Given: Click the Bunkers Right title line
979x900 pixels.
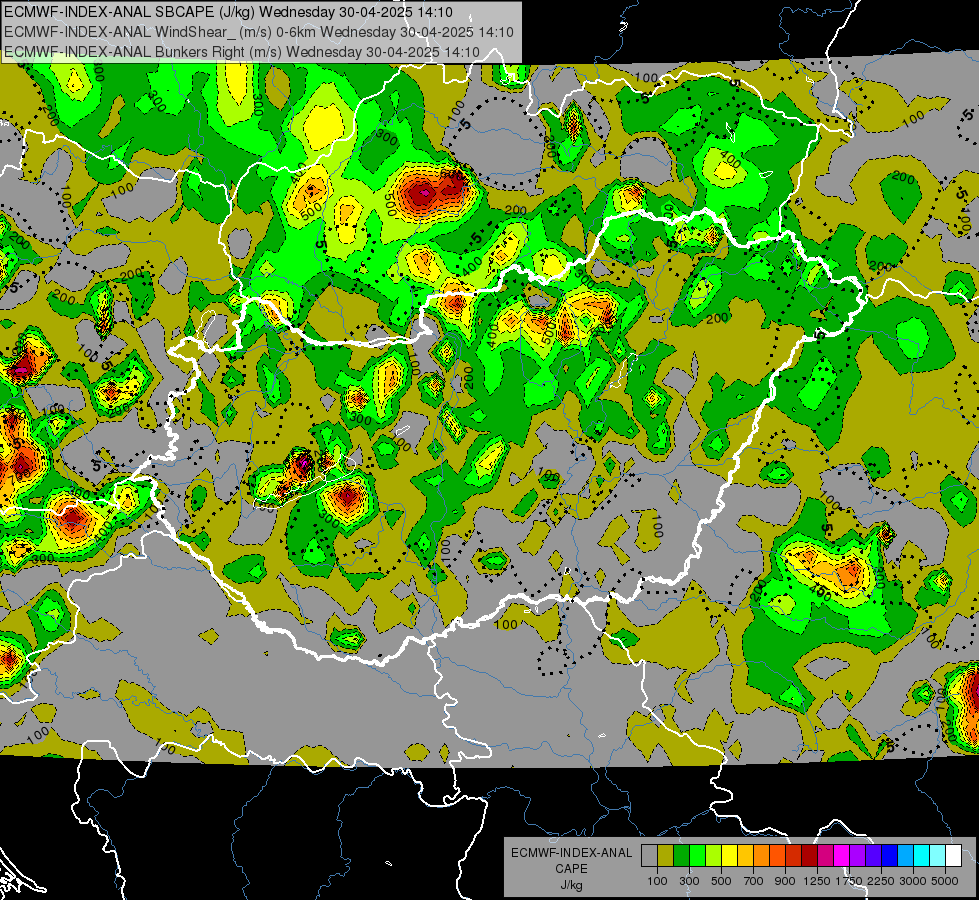Looking at the screenshot, I should (242, 52).
